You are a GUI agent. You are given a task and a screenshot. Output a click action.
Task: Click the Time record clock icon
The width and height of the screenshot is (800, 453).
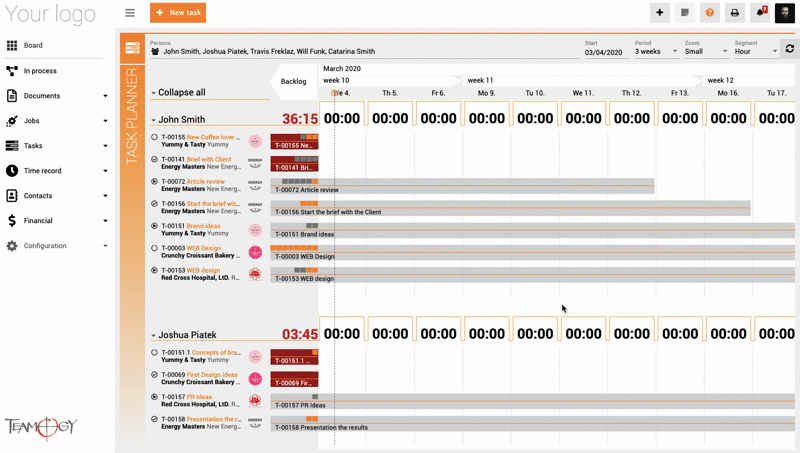[12, 170]
